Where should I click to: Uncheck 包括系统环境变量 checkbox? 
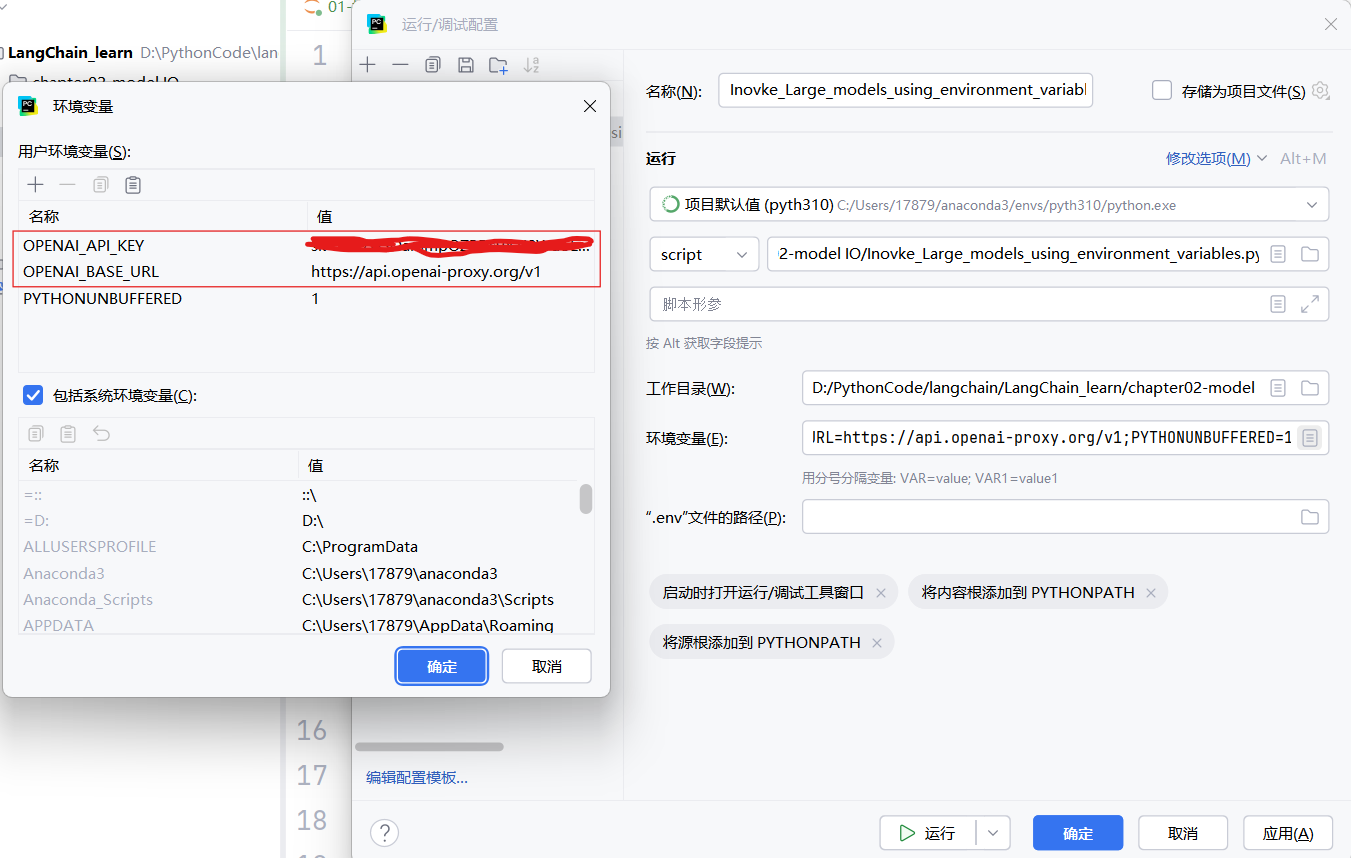(x=32, y=394)
